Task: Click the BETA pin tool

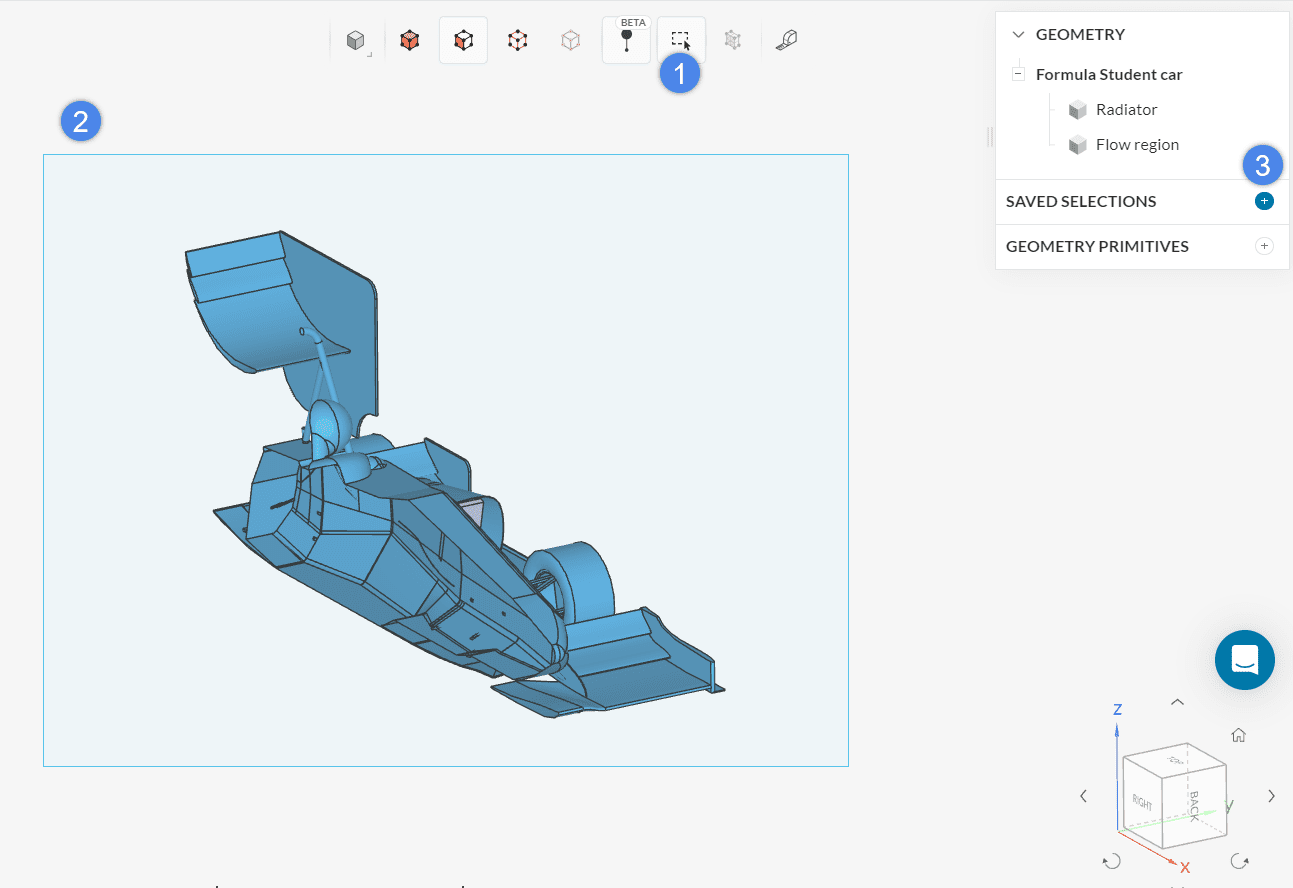Action: pos(627,42)
